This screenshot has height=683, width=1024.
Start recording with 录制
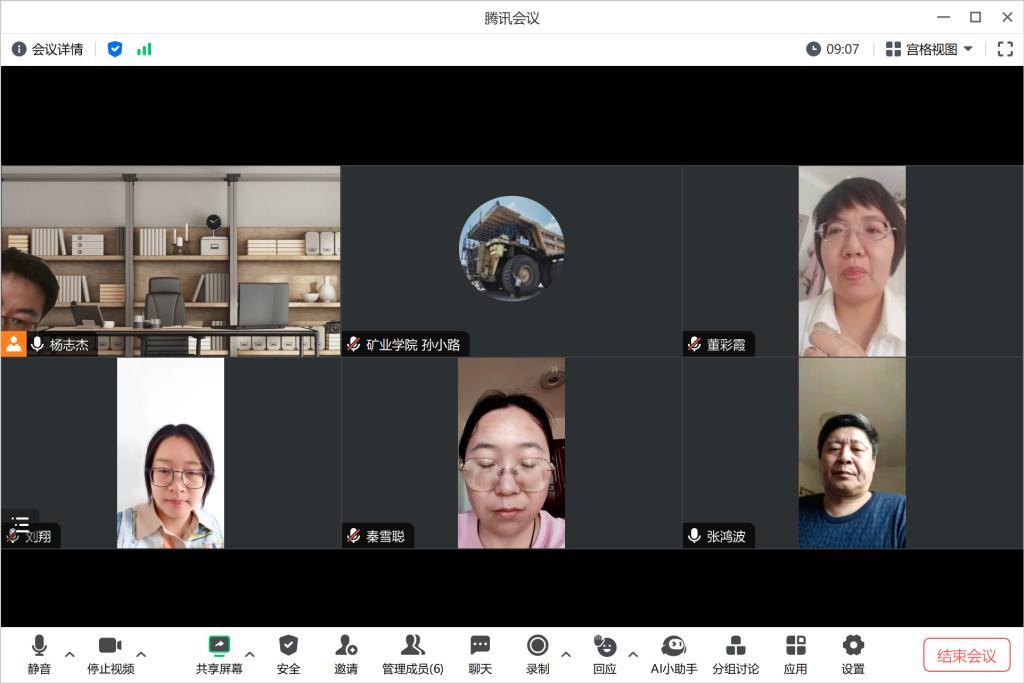(537, 655)
